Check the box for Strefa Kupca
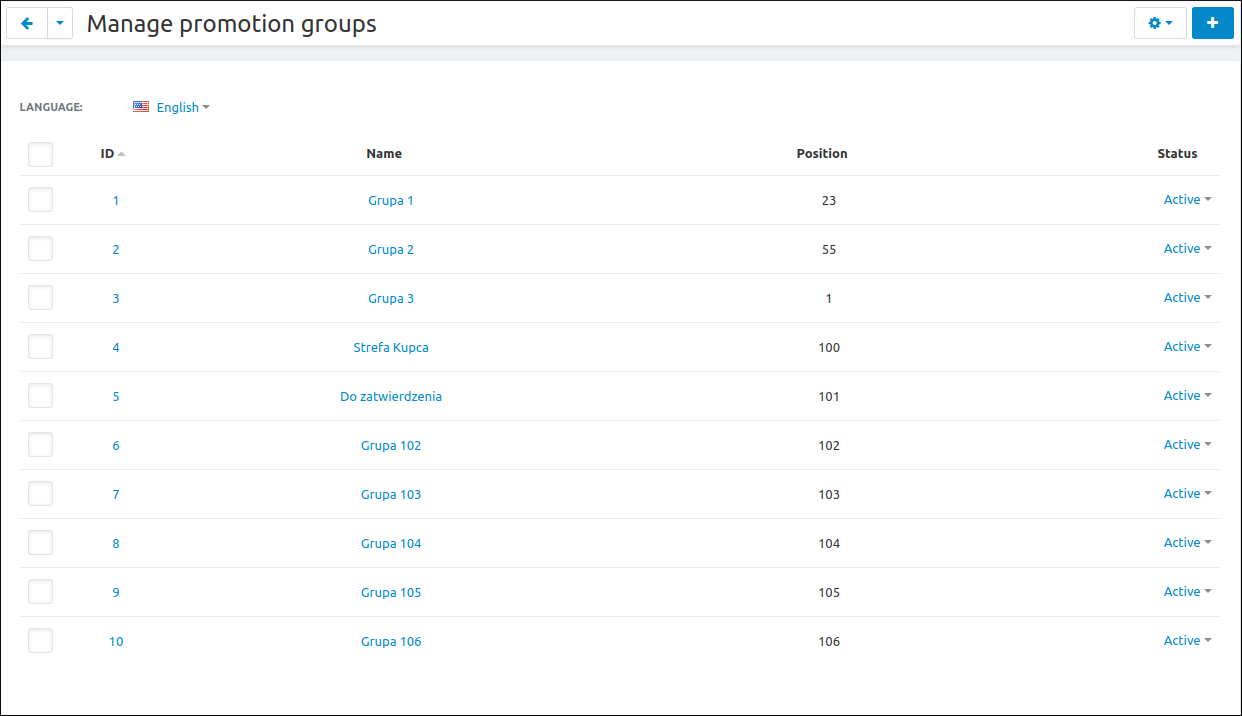Screen dimensions: 1242x716 pos(40,346)
